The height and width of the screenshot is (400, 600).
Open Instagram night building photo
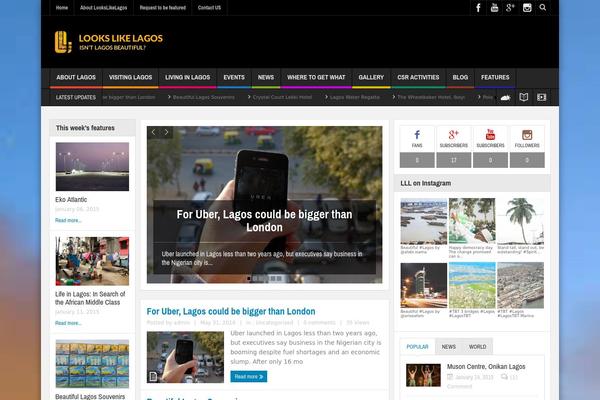[424, 285]
